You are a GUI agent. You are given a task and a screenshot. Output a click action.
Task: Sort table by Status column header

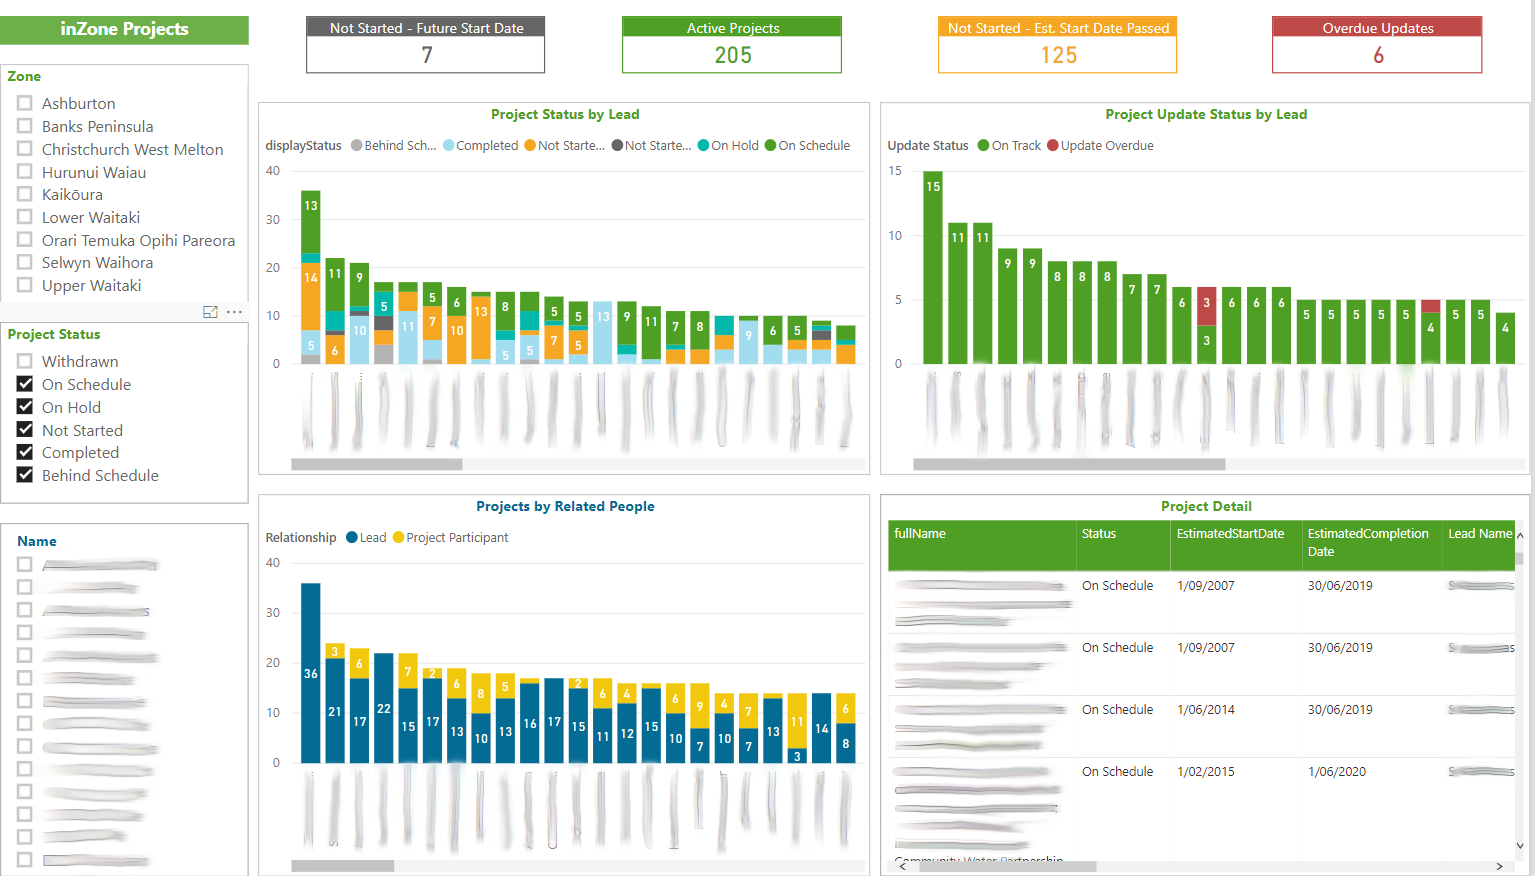(1098, 534)
